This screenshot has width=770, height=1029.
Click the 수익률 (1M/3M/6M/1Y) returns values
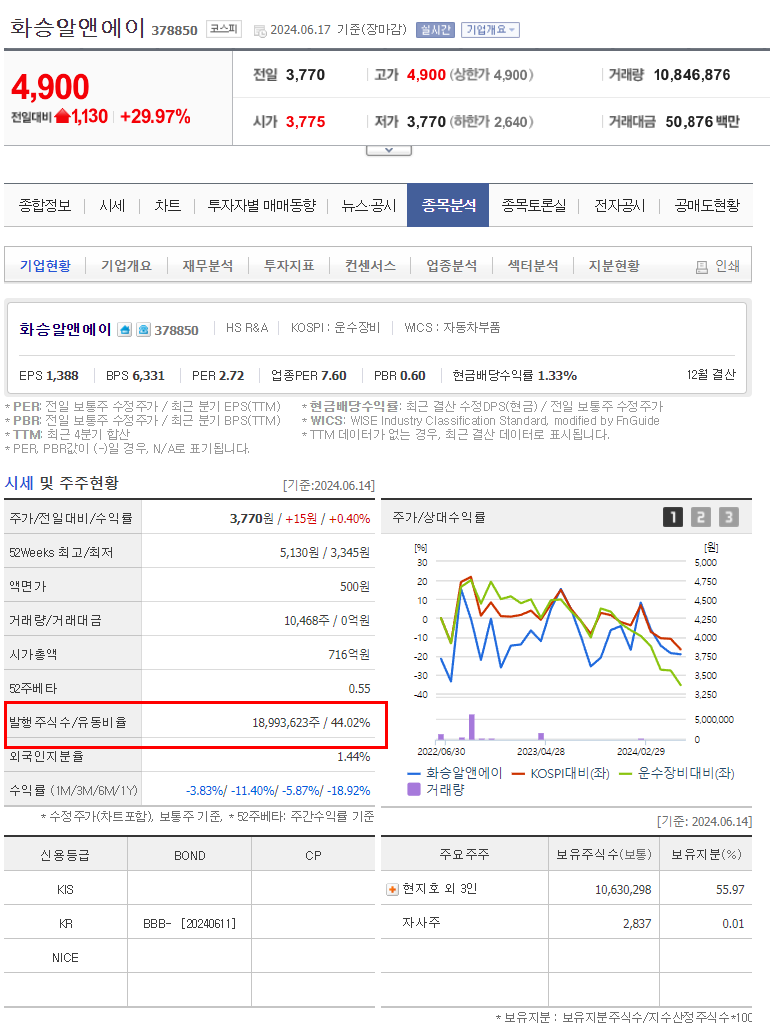278,791
